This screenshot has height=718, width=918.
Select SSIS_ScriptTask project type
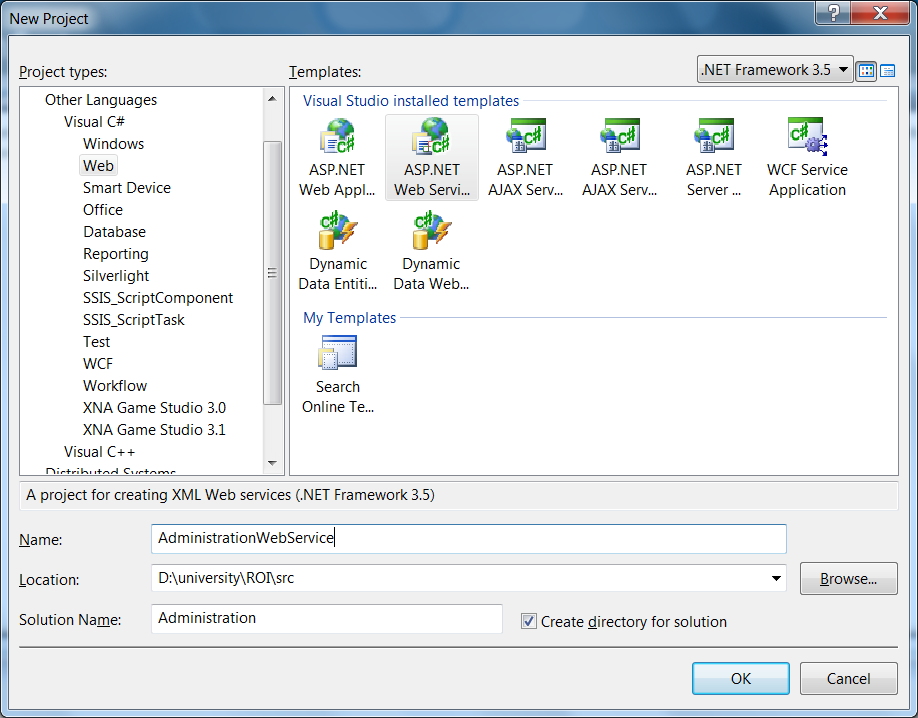pyautogui.click(x=133, y=320)
